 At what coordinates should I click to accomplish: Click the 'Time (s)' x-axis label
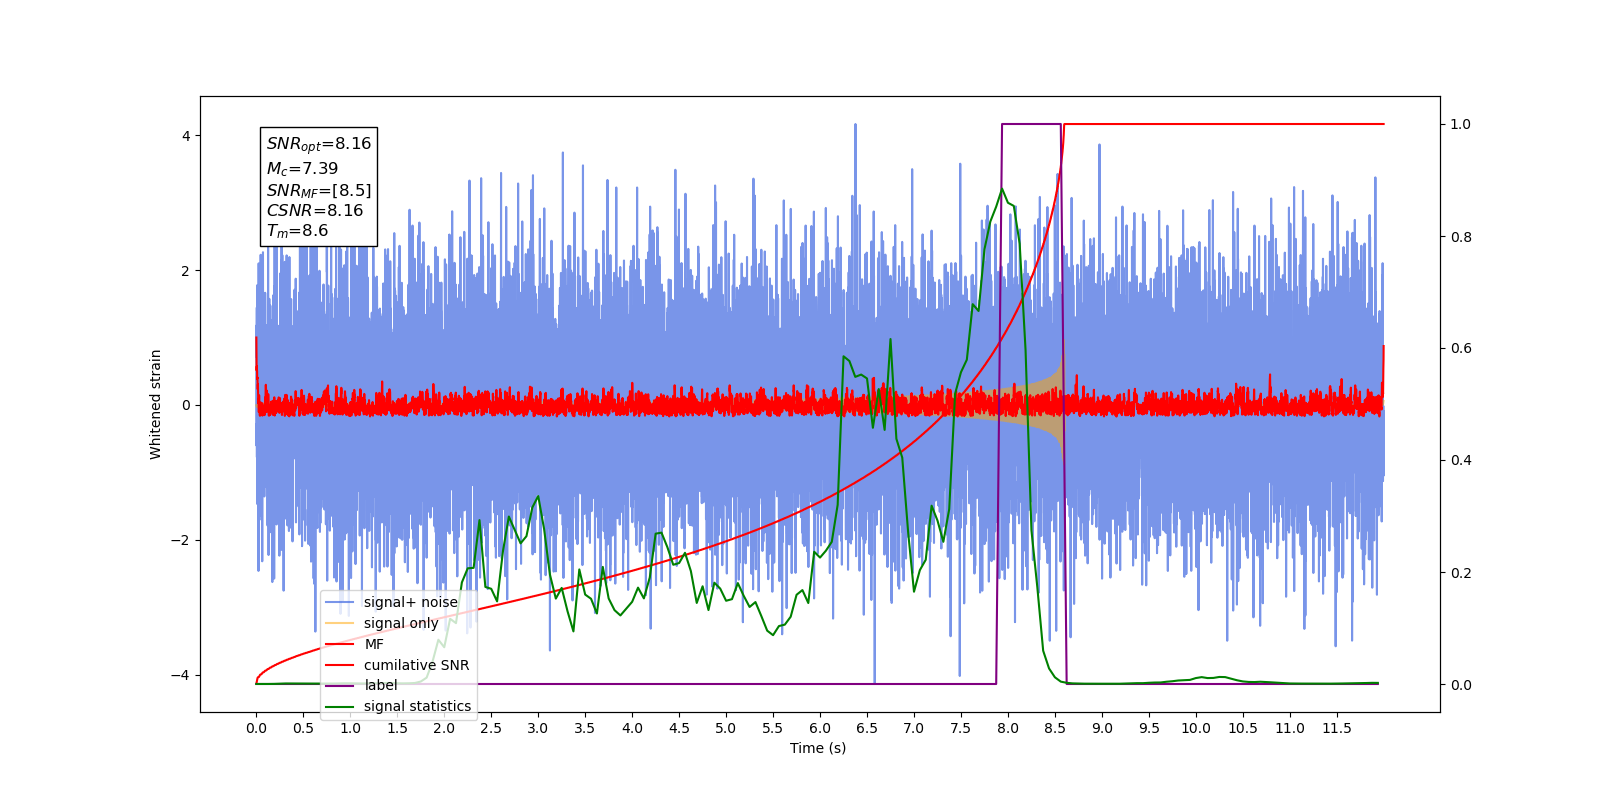pos(818,748)
